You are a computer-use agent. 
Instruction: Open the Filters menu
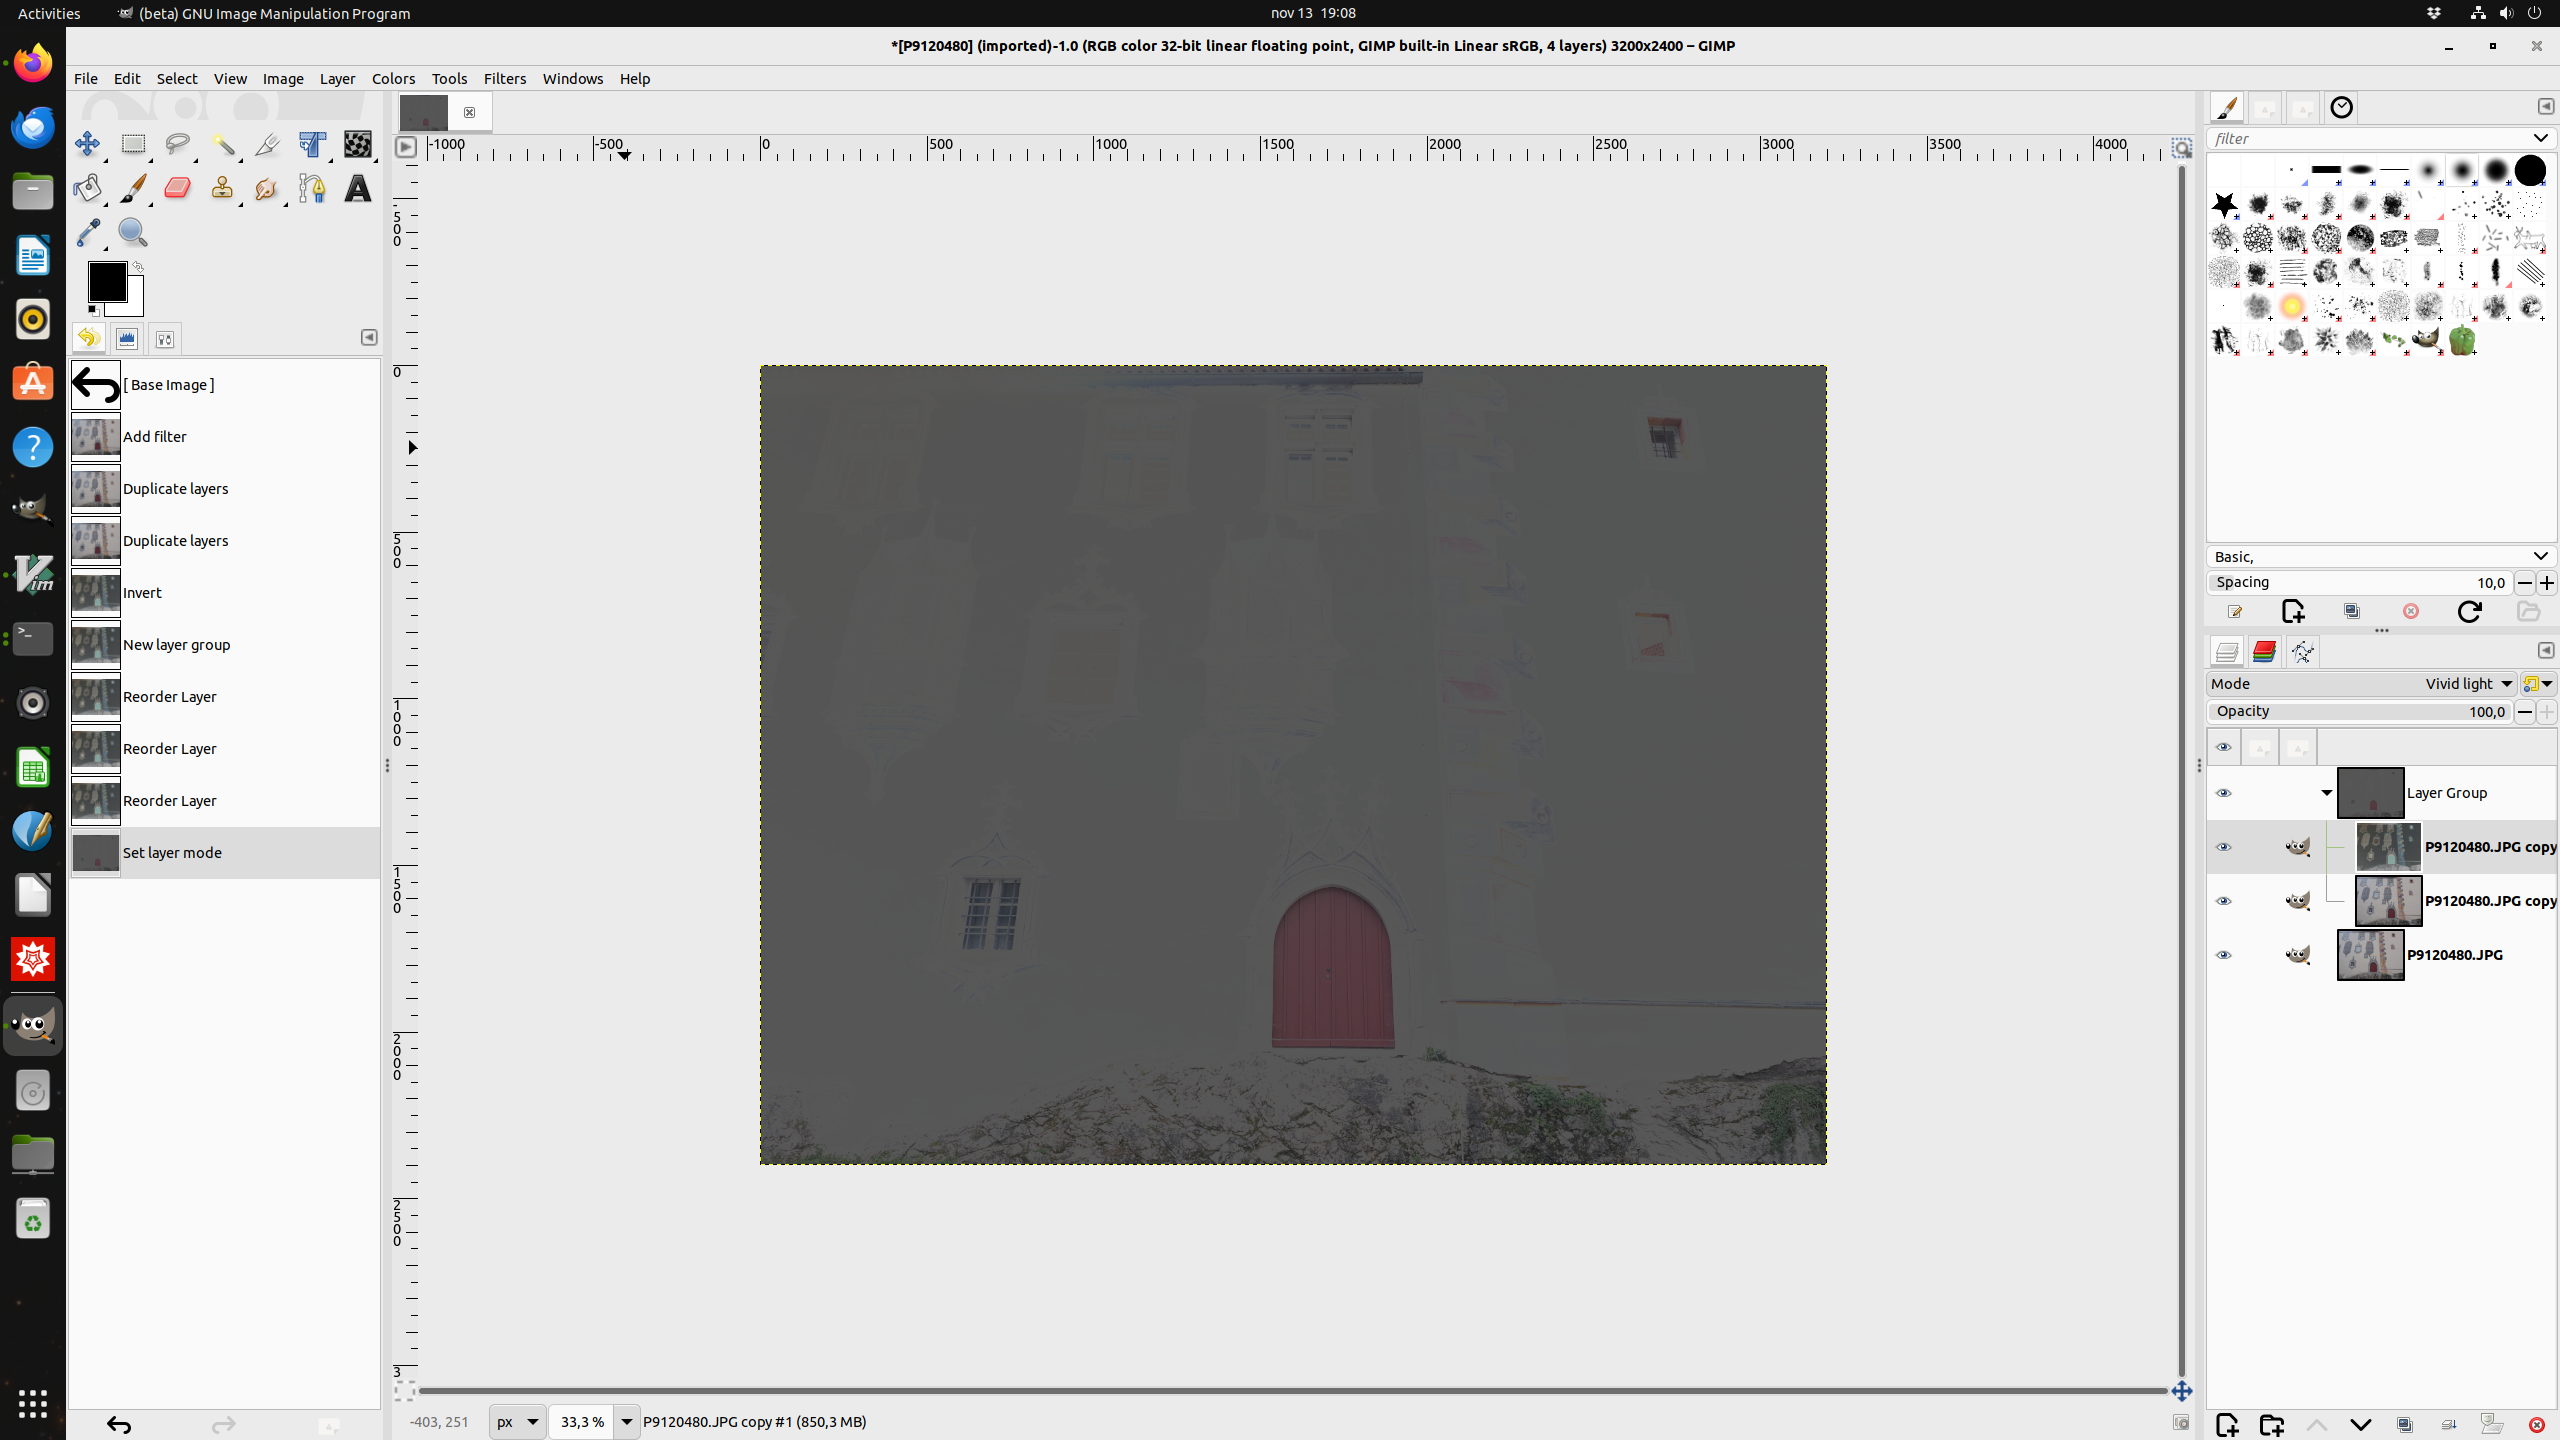click(x=504, y=78)
